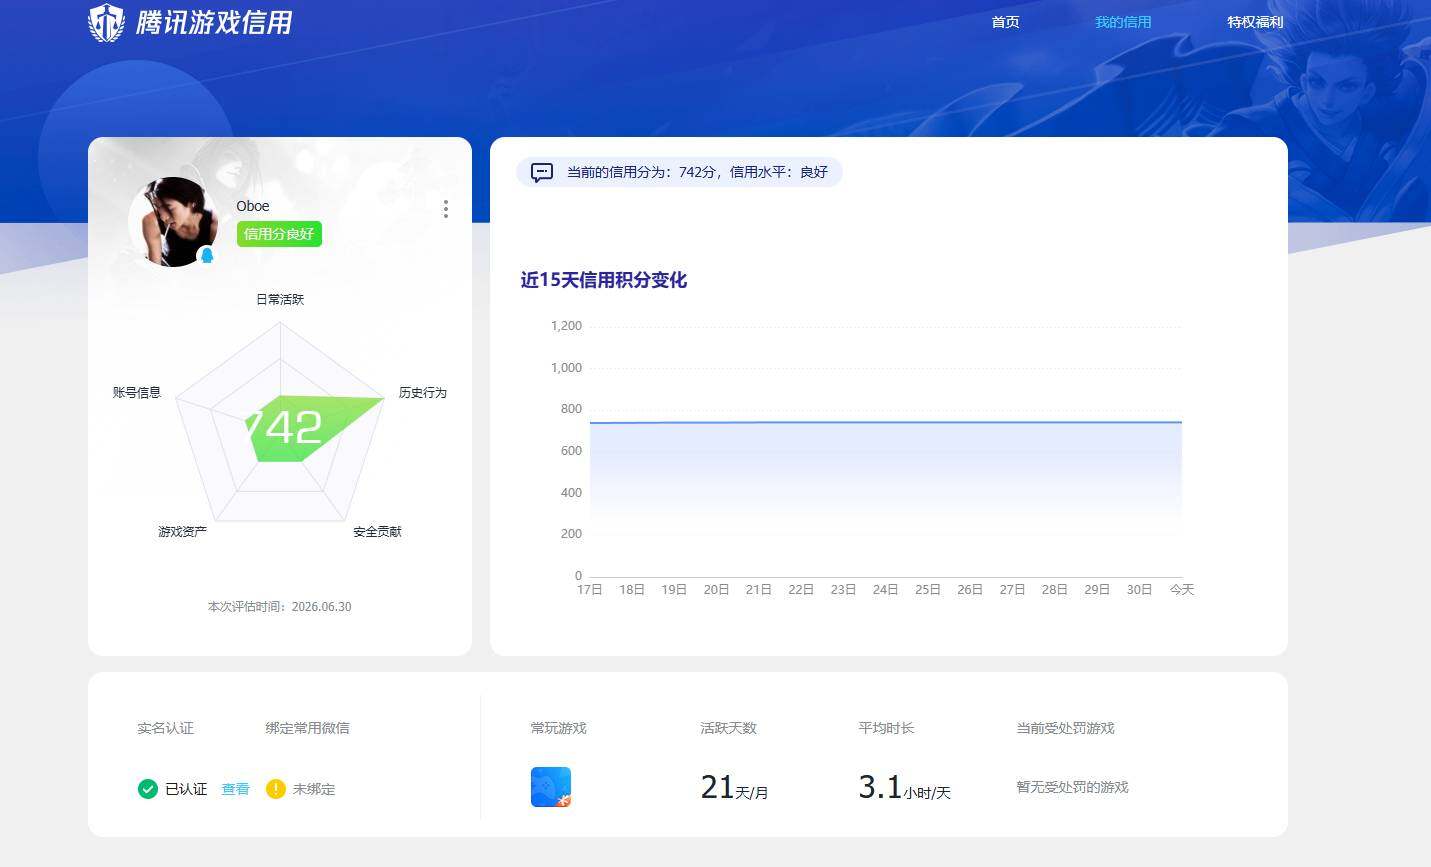Click the 26日 label on chart axis
Screen dimensions: 1431x867
(970, 590)
